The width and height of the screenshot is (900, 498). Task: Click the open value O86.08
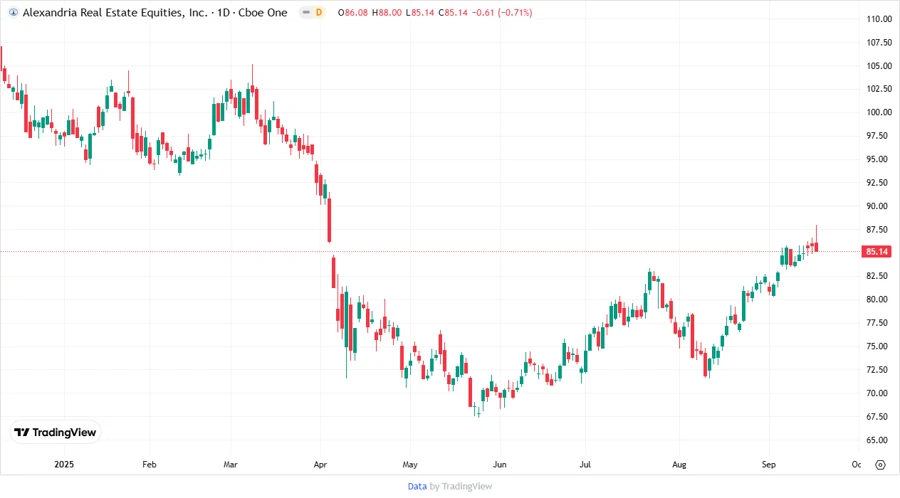353,13
